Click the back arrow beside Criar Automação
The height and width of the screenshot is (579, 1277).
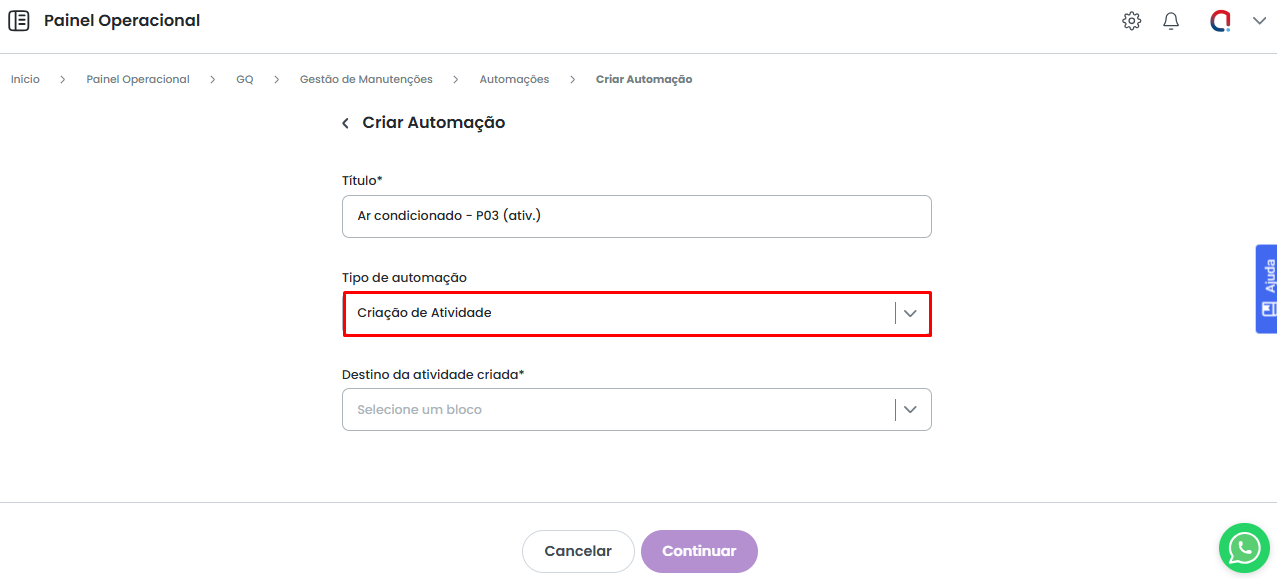[346, 123]
